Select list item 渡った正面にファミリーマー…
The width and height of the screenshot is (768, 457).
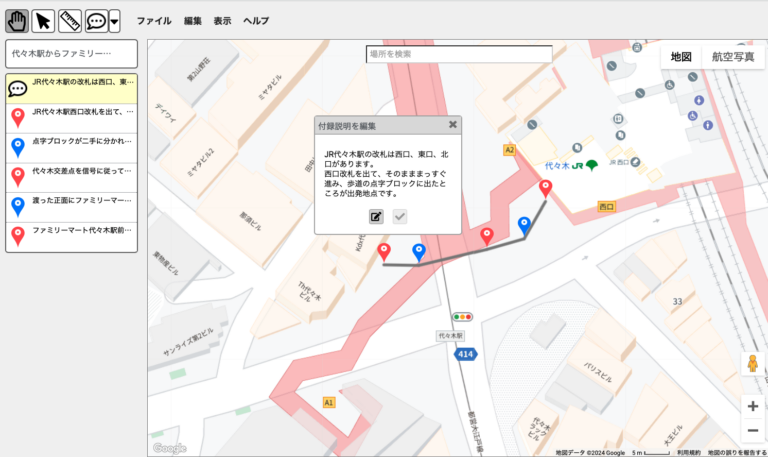pos(72,207)
